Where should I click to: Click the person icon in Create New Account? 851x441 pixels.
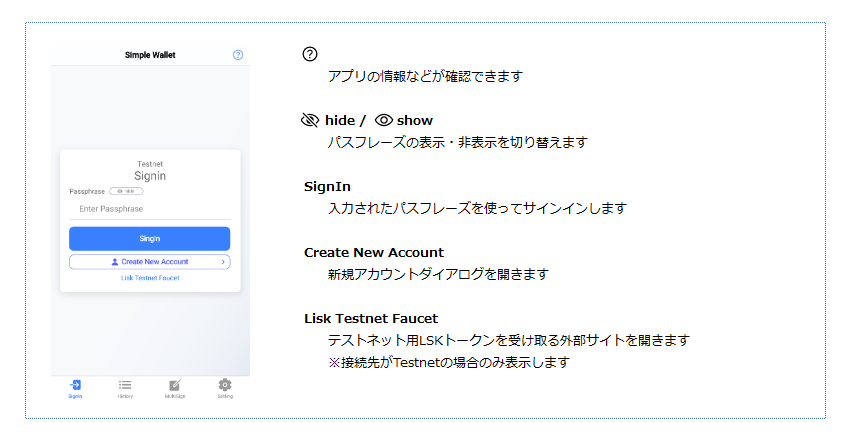point(115,261)
